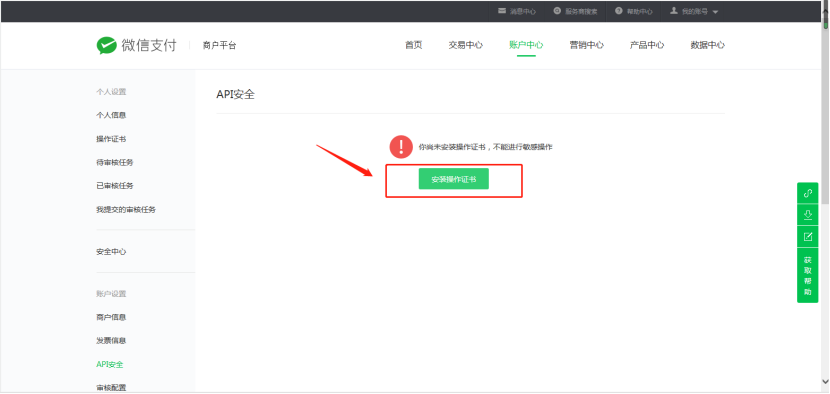Open 我提交的审核任务 in the sidebar
Viewport: 830px width, 394px height.
click(126, 209)
